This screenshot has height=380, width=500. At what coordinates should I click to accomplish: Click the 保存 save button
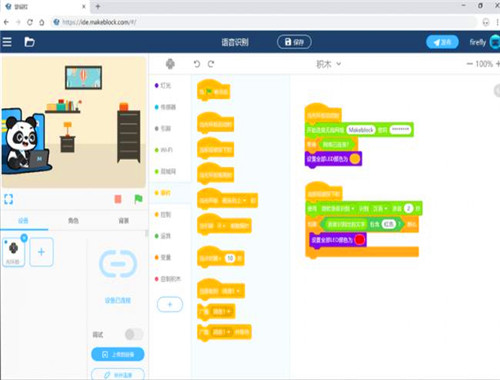click(x=294, y=42)
